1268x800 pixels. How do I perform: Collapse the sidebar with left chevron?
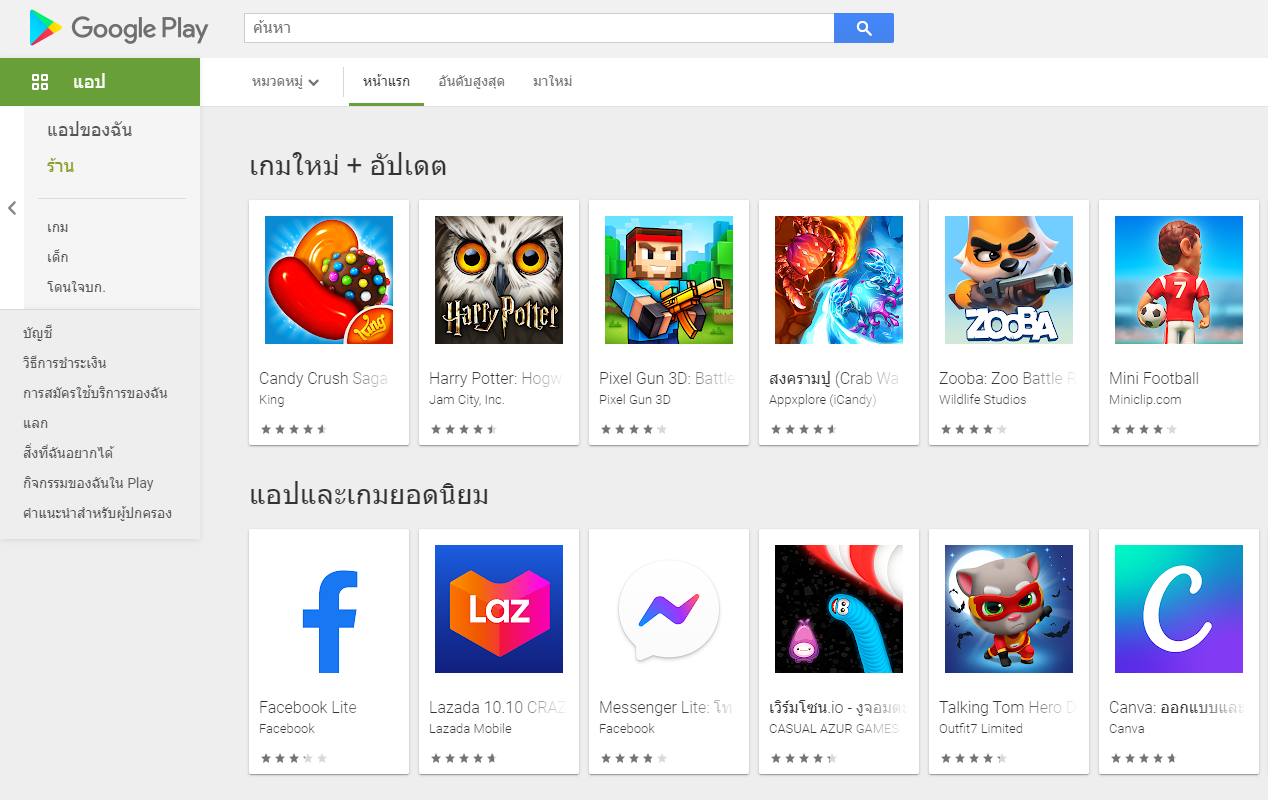[x=12, y=208]
